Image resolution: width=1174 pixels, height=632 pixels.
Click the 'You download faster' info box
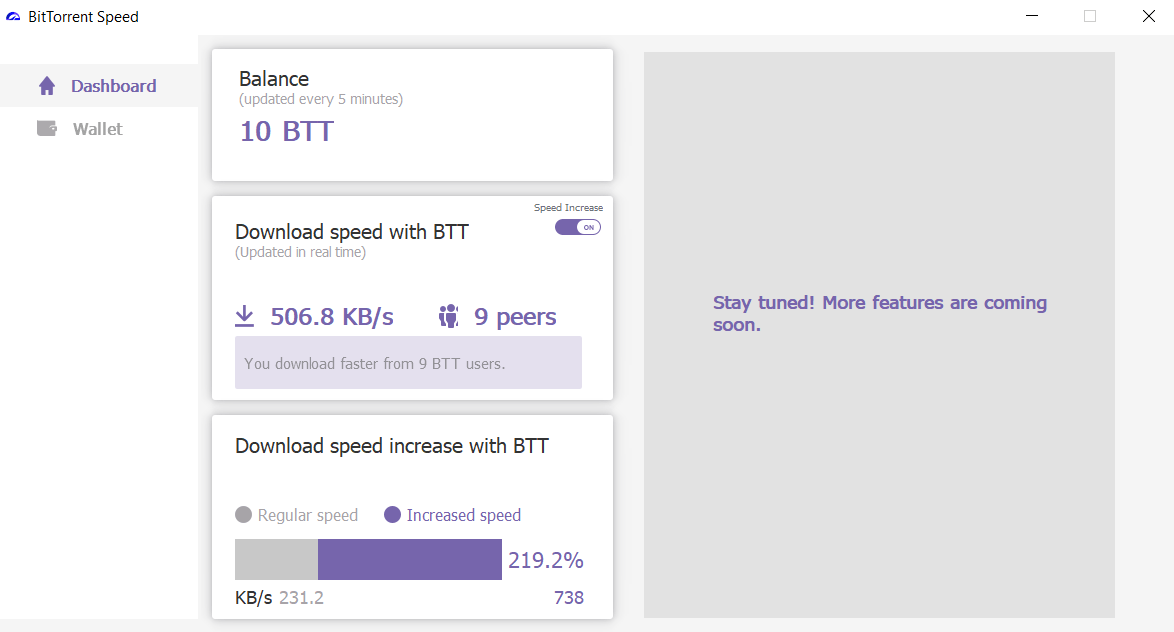(x=408, y=362)
